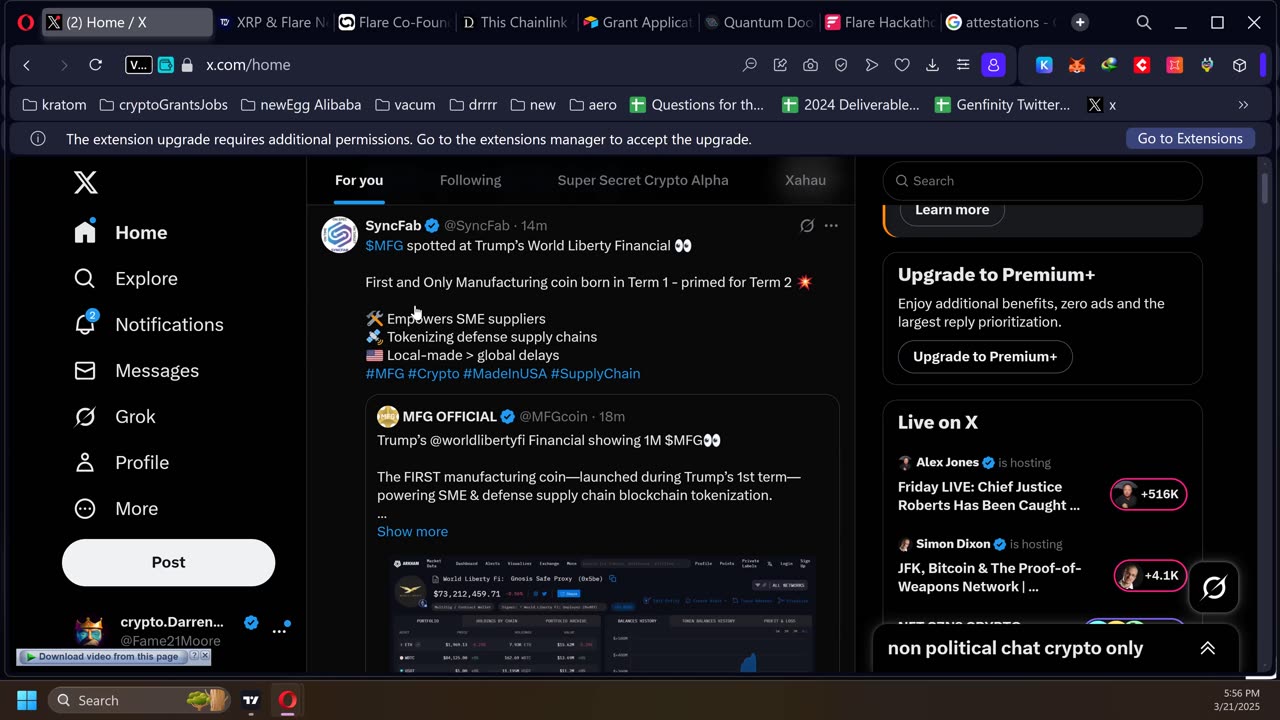Switch to the For you tab
Screen dimensions: 1280x720
click(x=359, y=180)
